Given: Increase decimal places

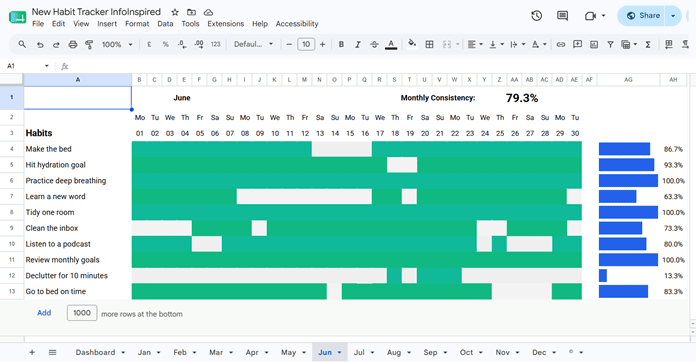Looking at the screenshot, I should pos(198,44).
